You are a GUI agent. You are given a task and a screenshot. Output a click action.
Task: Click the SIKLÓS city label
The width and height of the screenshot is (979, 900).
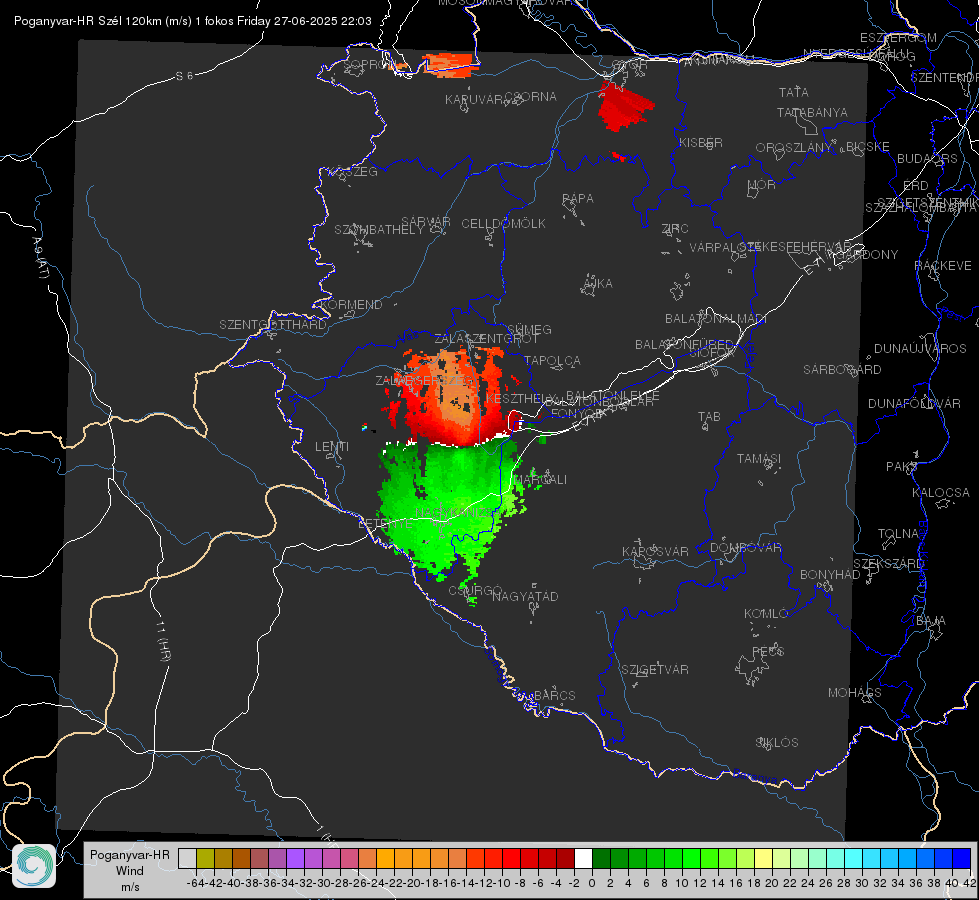pos(777,743)
